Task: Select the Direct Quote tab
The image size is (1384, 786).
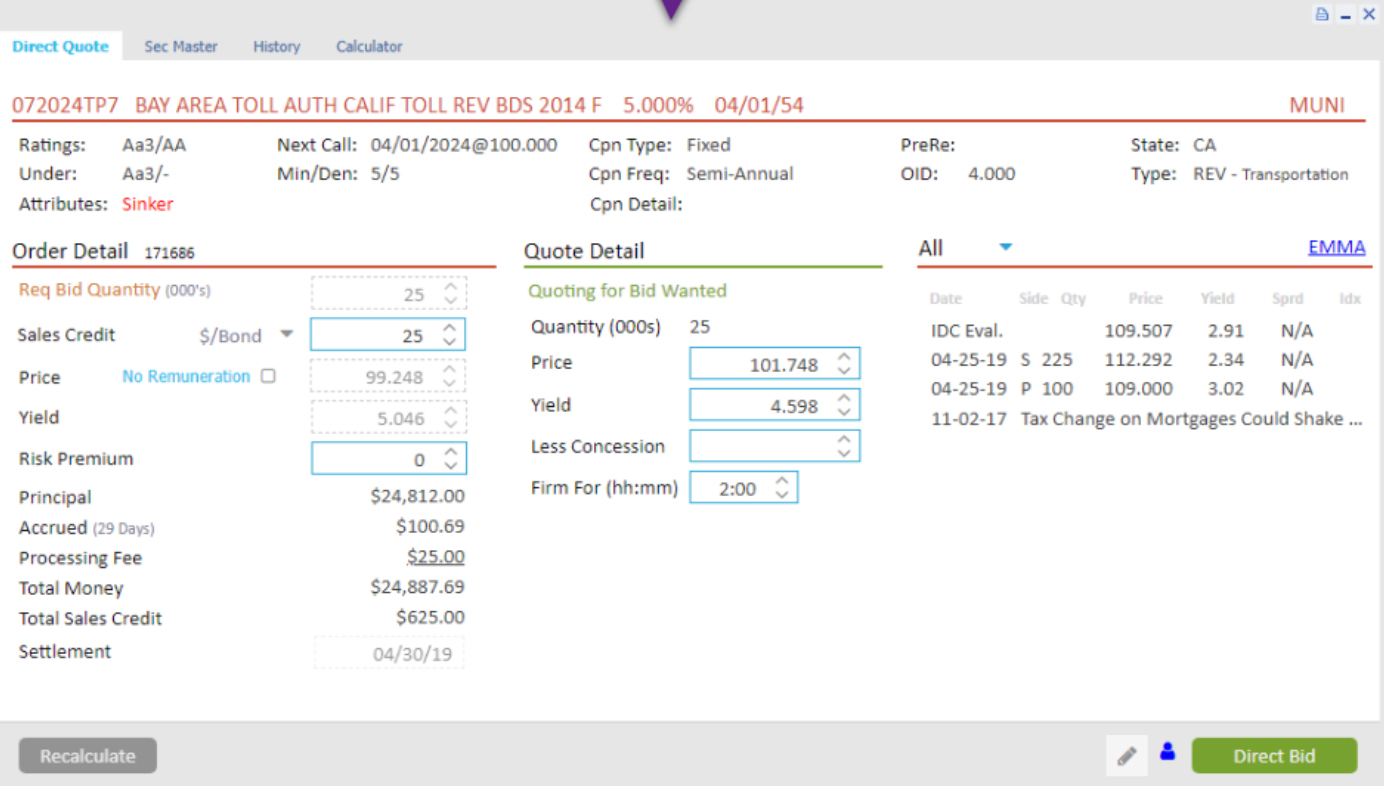Action: click(61, 46)
